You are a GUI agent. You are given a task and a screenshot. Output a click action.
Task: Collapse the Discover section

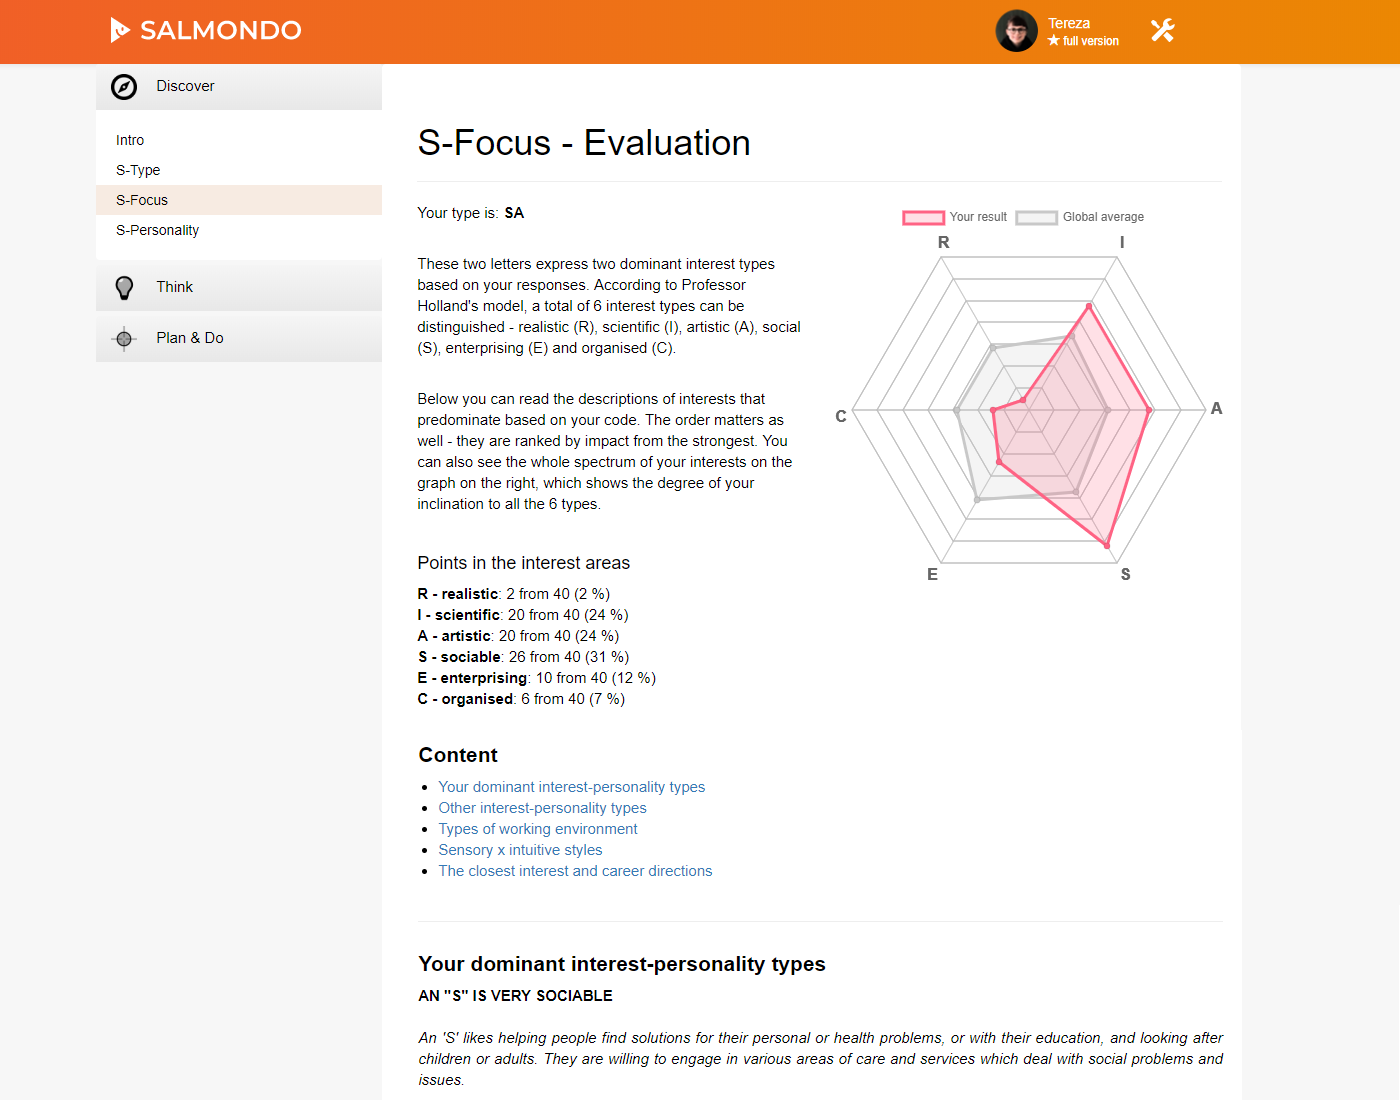pos(239,87)
